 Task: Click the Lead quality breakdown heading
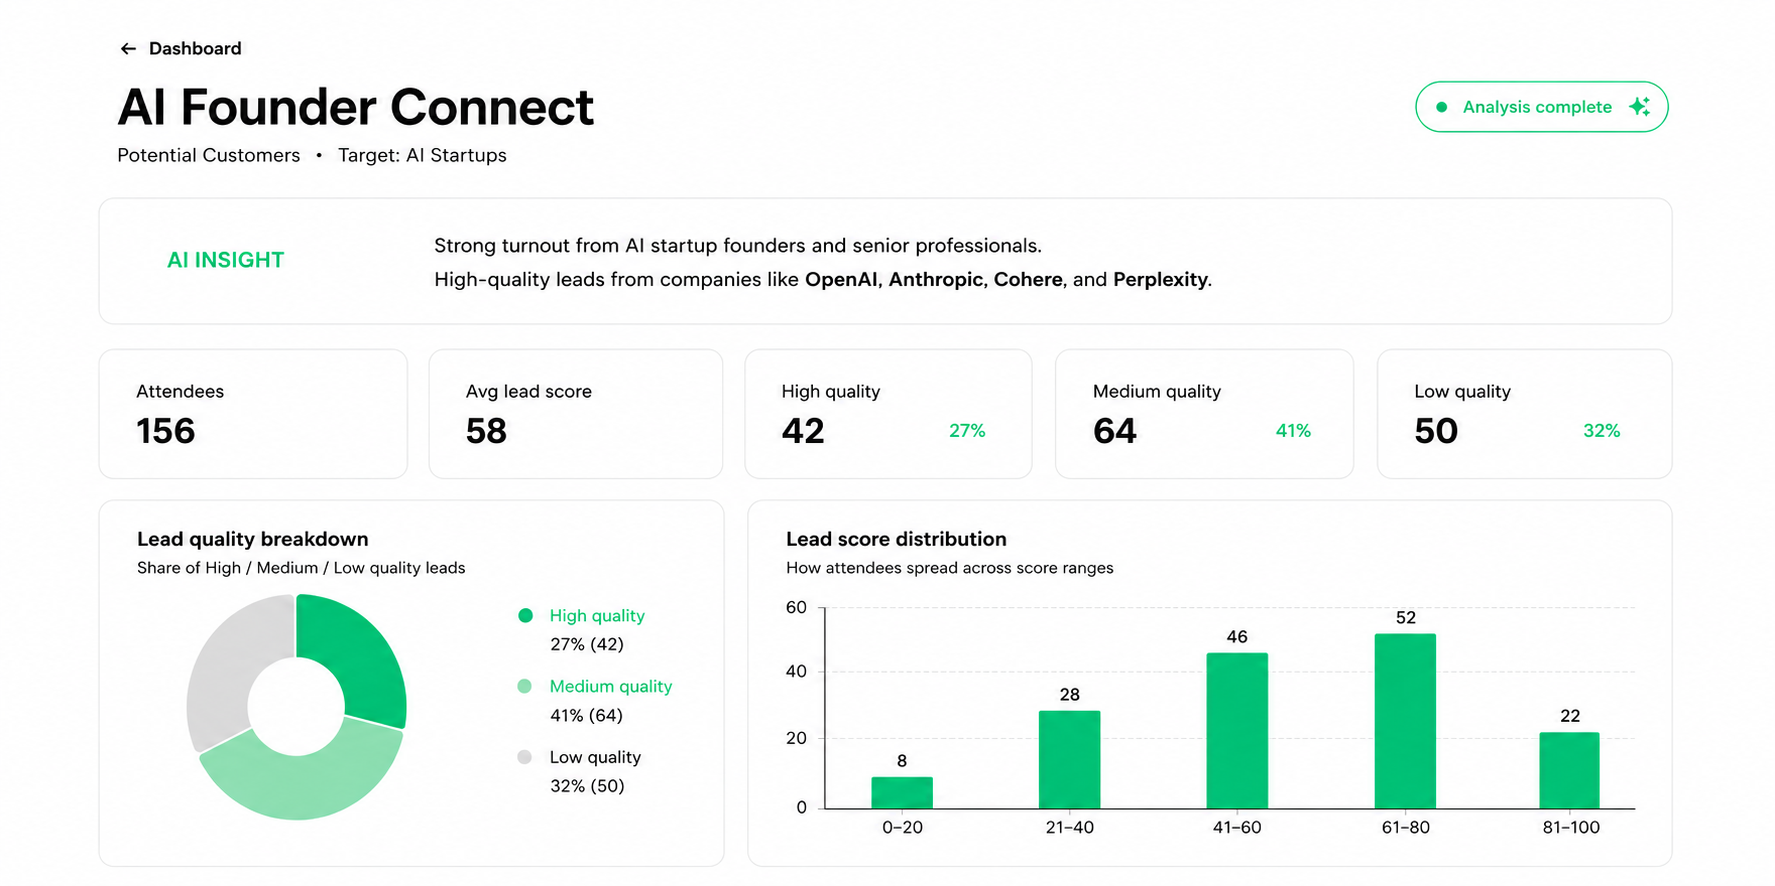coord(253,539)
